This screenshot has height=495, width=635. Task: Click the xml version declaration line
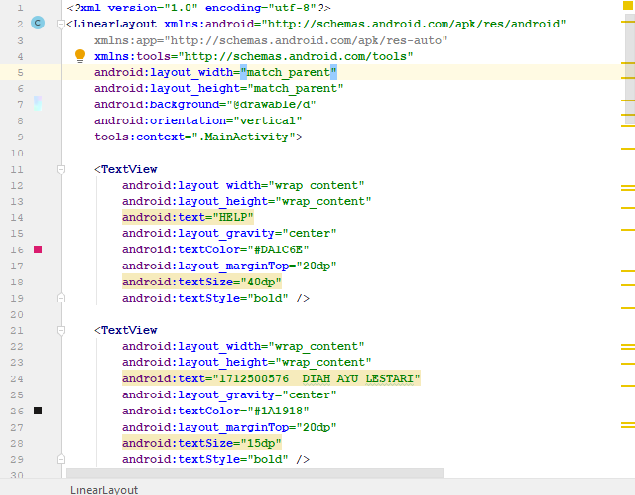tap(198, 8)
